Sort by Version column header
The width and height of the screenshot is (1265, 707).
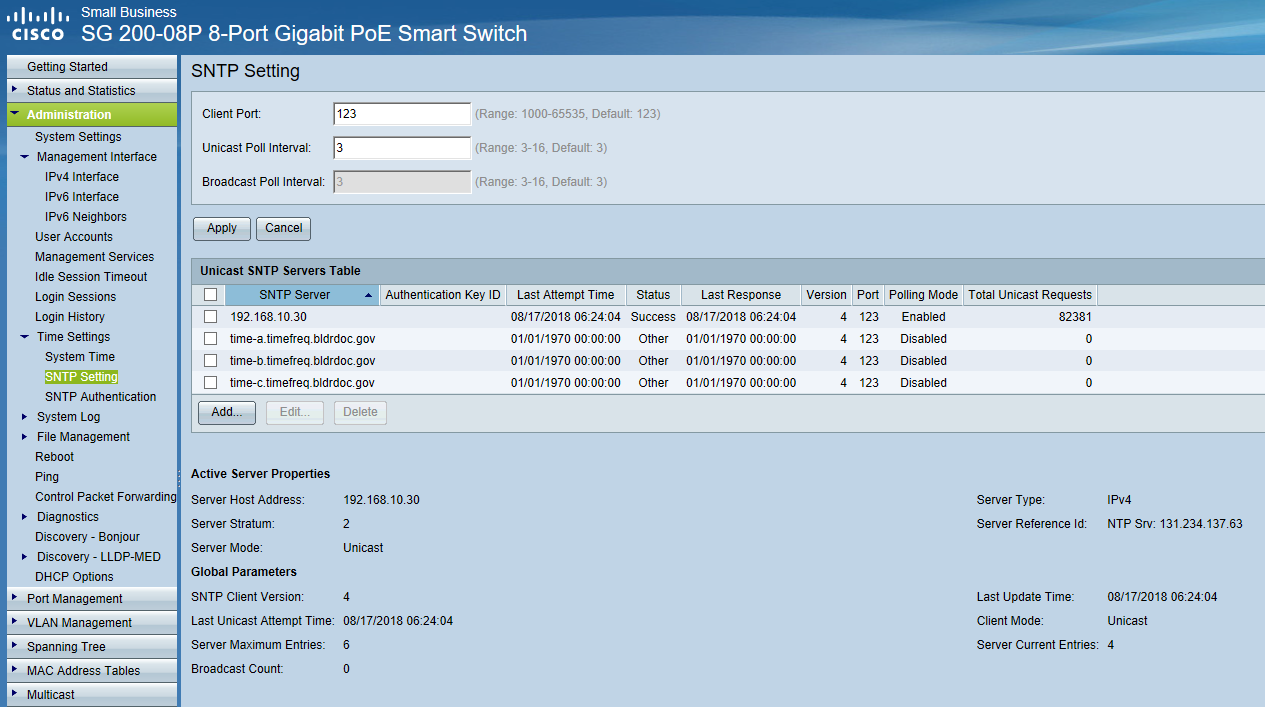click(x=827, y=295)
